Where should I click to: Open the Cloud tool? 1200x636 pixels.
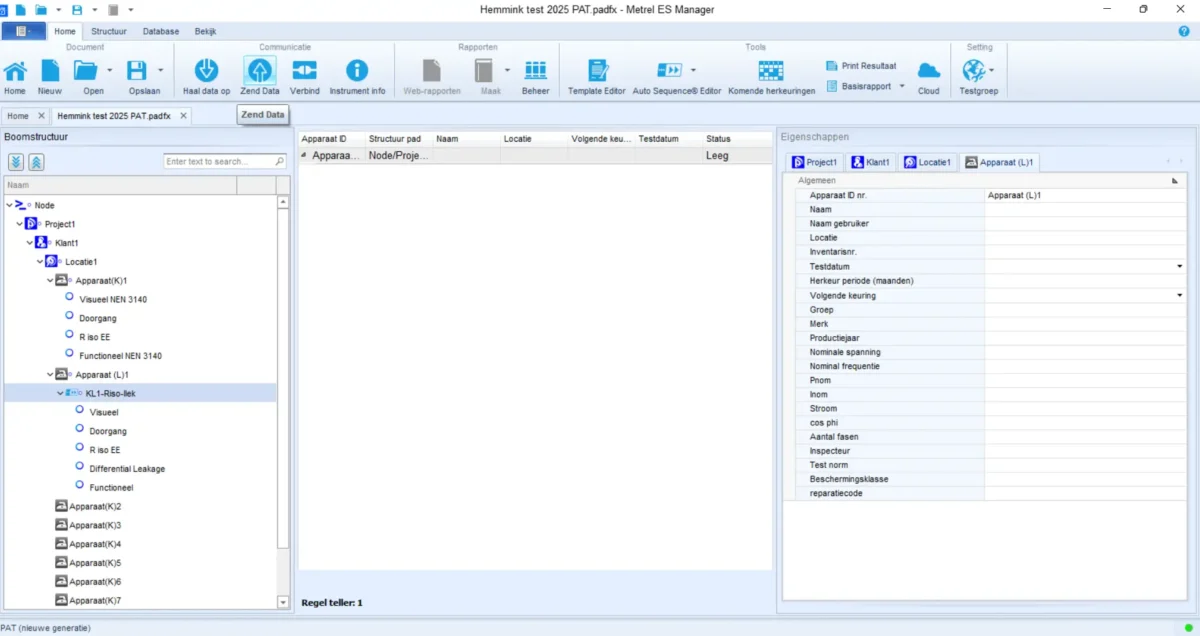(x=928, y=72)
